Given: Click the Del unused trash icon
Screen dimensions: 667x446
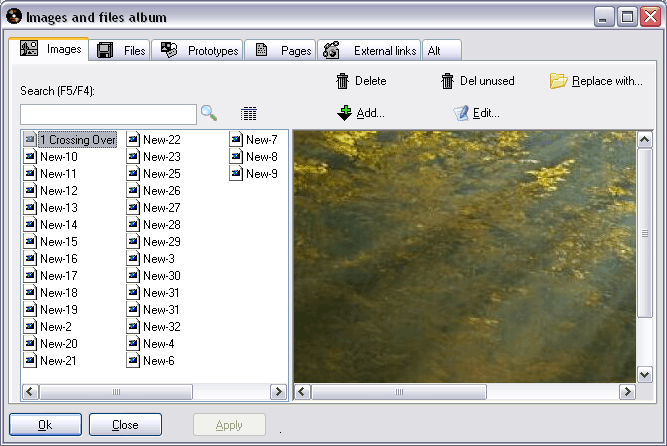Looking at the screenshot, I should point(448,81).
